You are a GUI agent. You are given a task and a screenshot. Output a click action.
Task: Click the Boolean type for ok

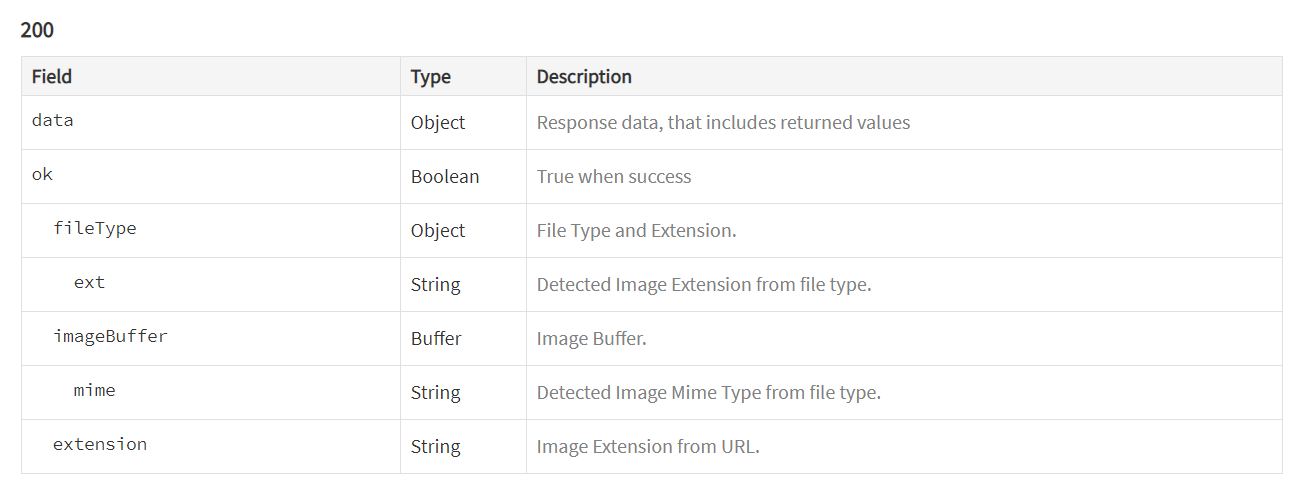coord(445,176)
